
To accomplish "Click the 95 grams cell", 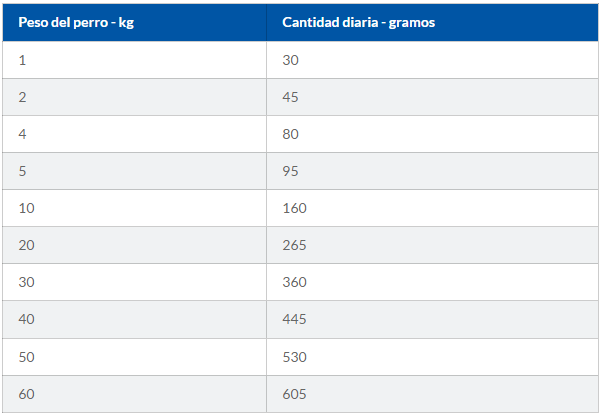I will (x=432, y=171).
